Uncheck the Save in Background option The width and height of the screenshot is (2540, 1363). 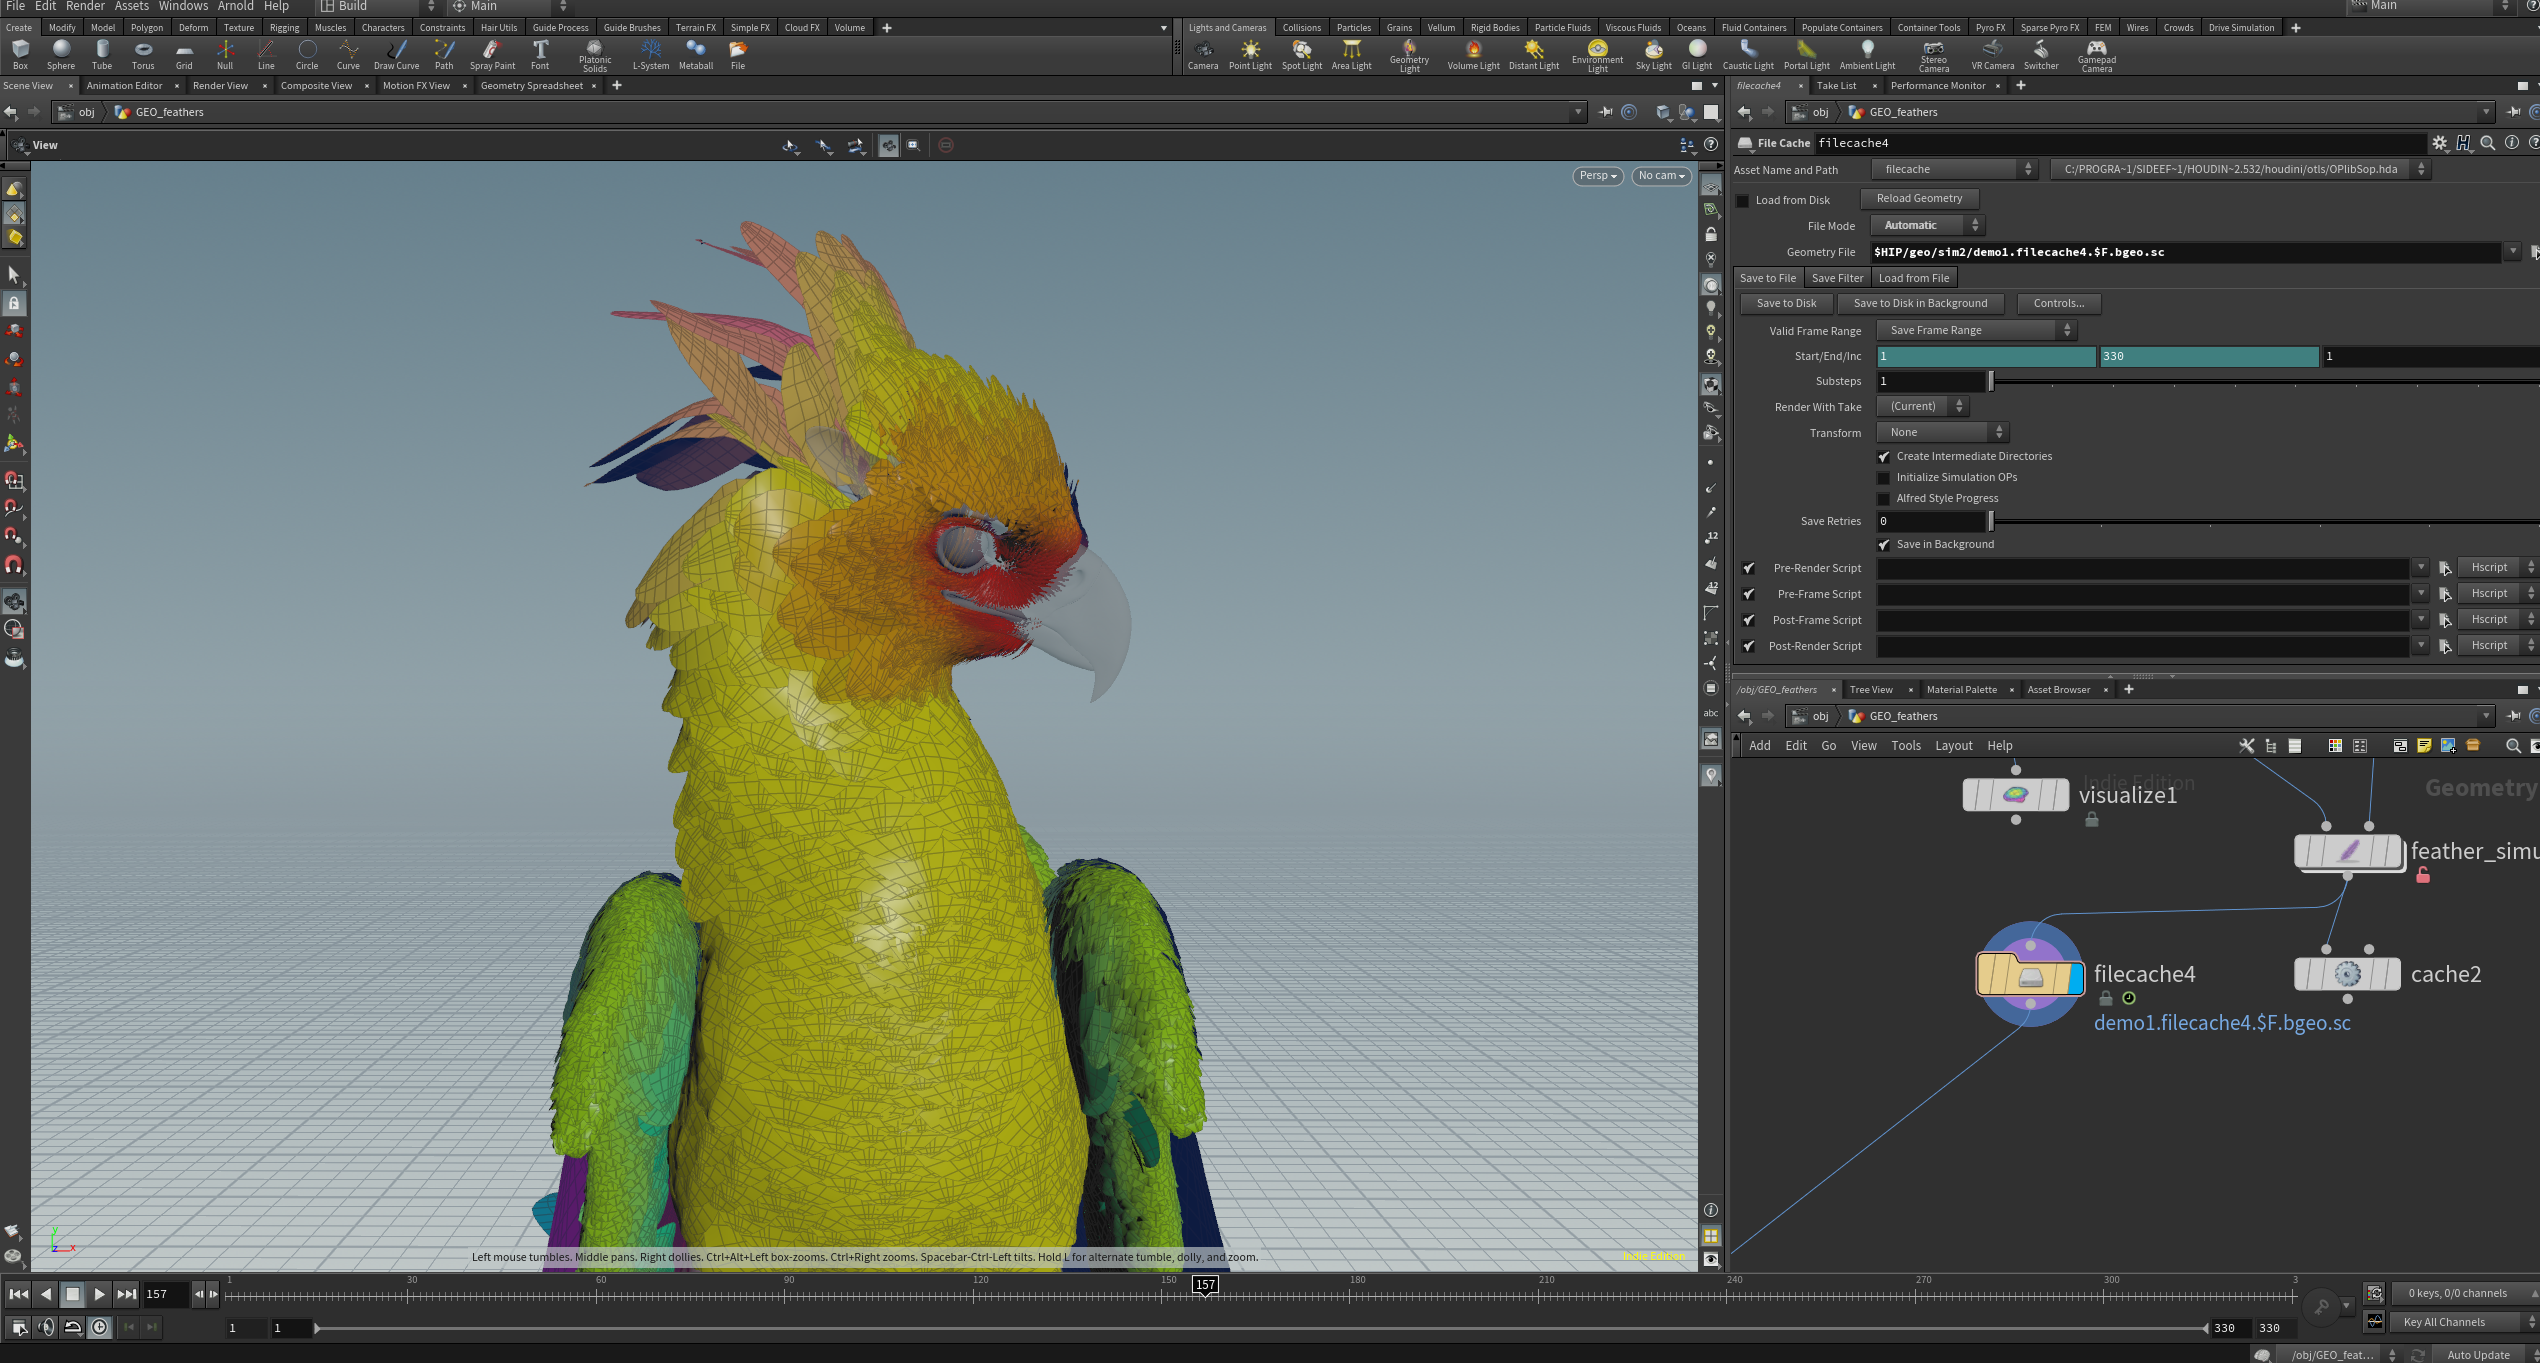tap(1884, 544)
